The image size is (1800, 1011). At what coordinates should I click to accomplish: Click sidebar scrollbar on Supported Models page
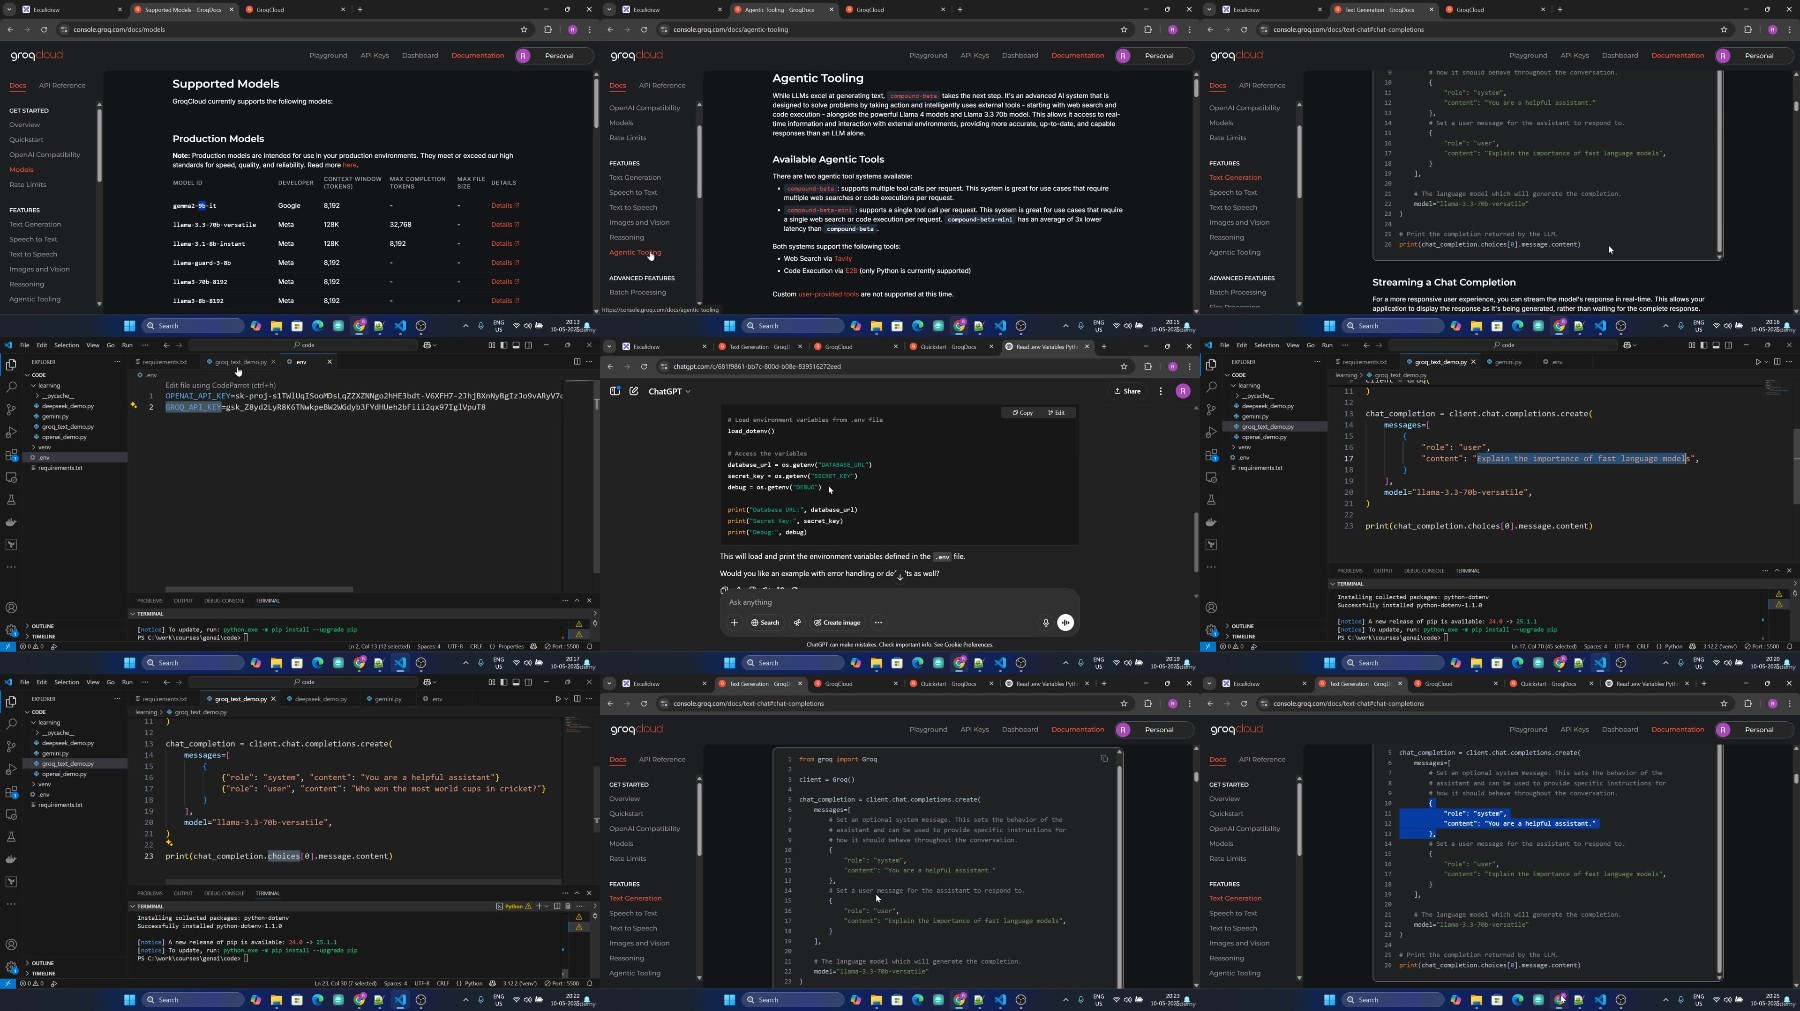pyautogui.click(x=99, y=145)
